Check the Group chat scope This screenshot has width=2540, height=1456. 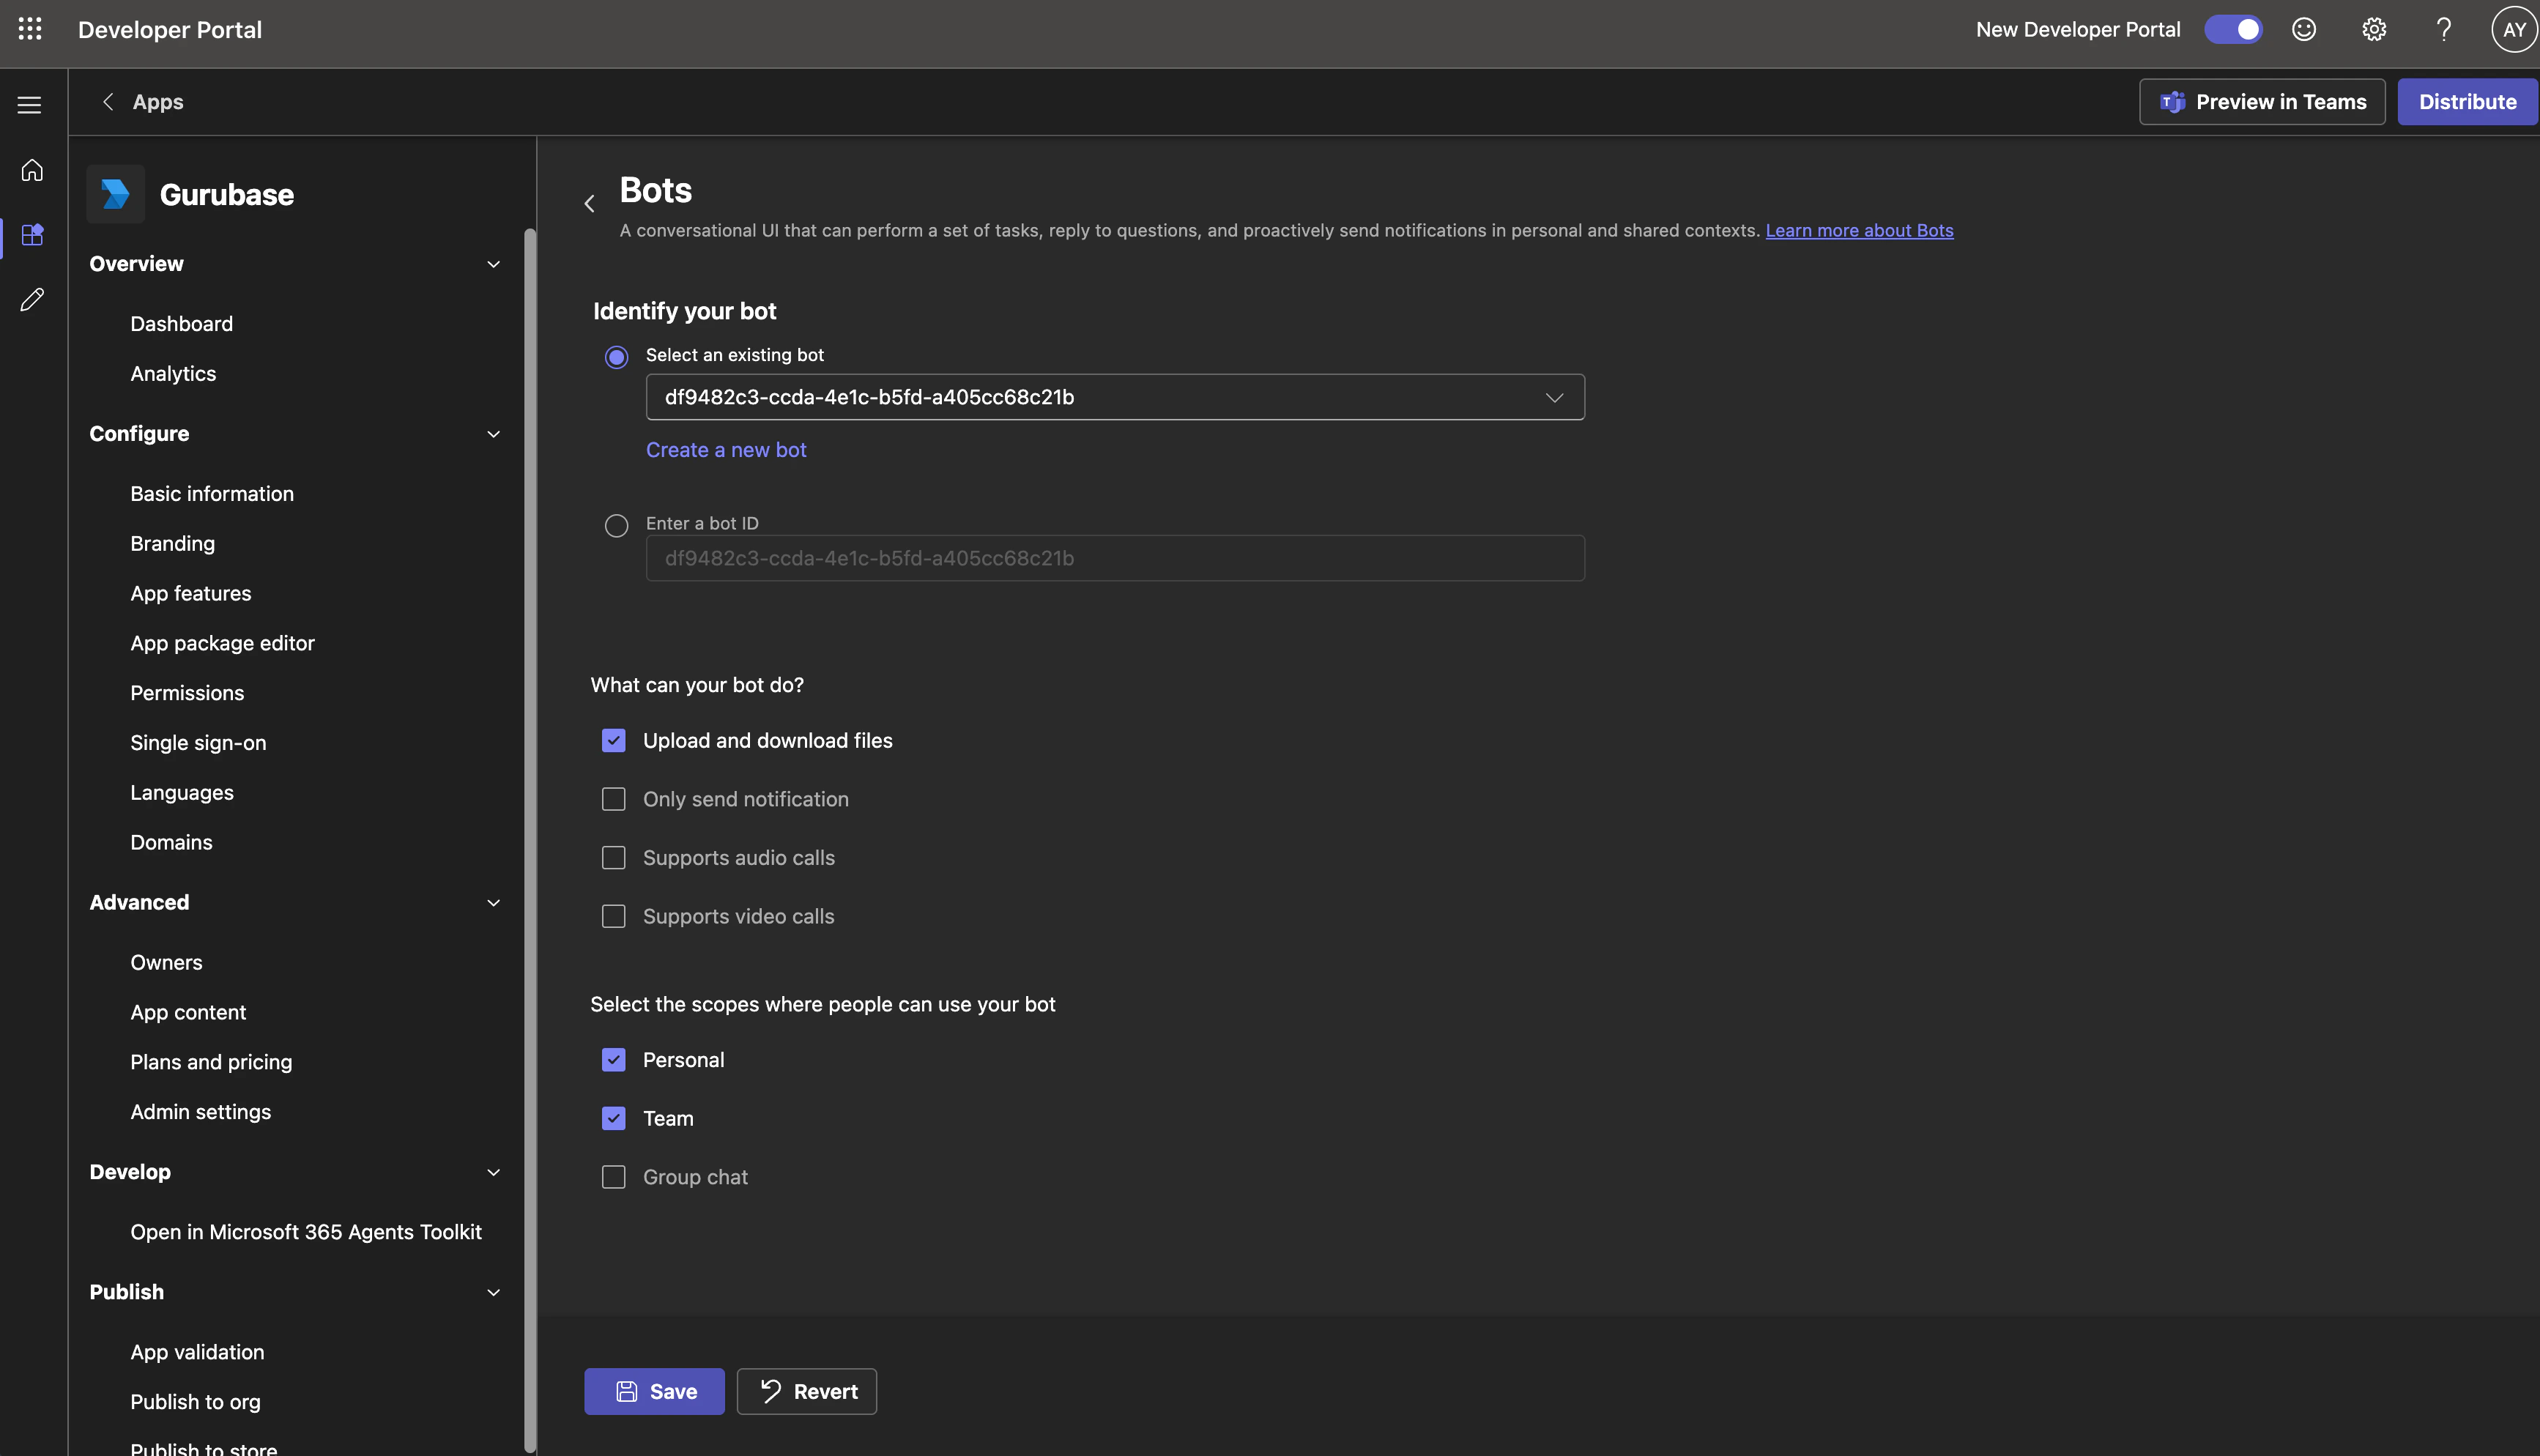(613, 1177)
